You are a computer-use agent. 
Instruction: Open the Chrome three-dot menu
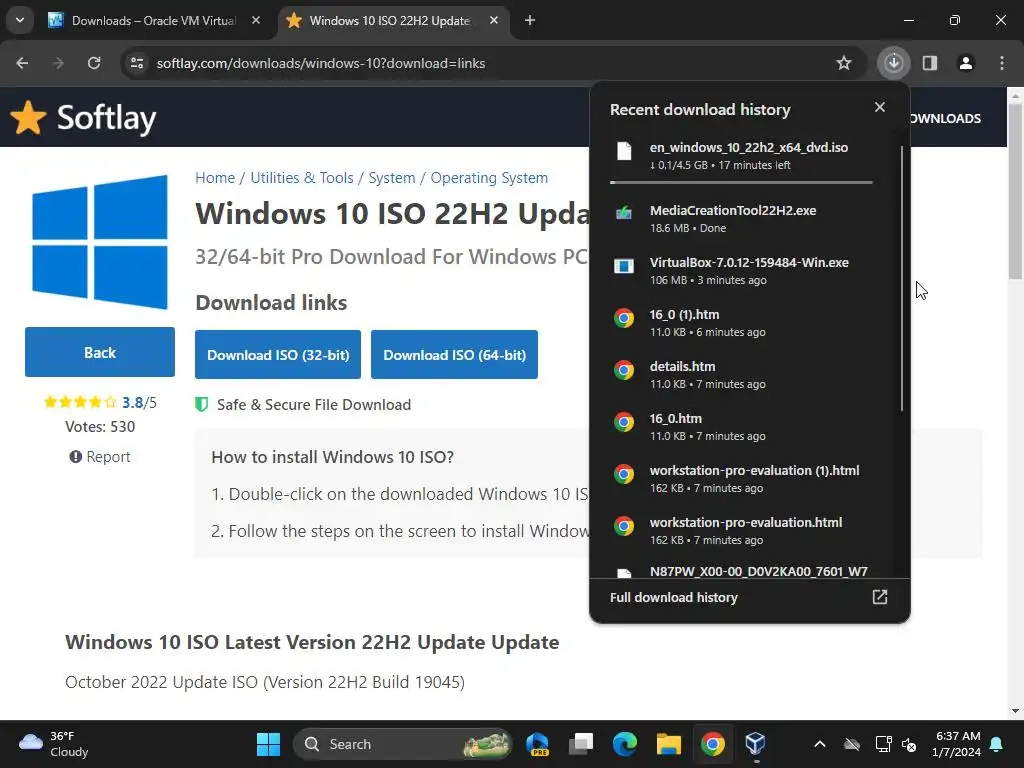point(1002,63)
